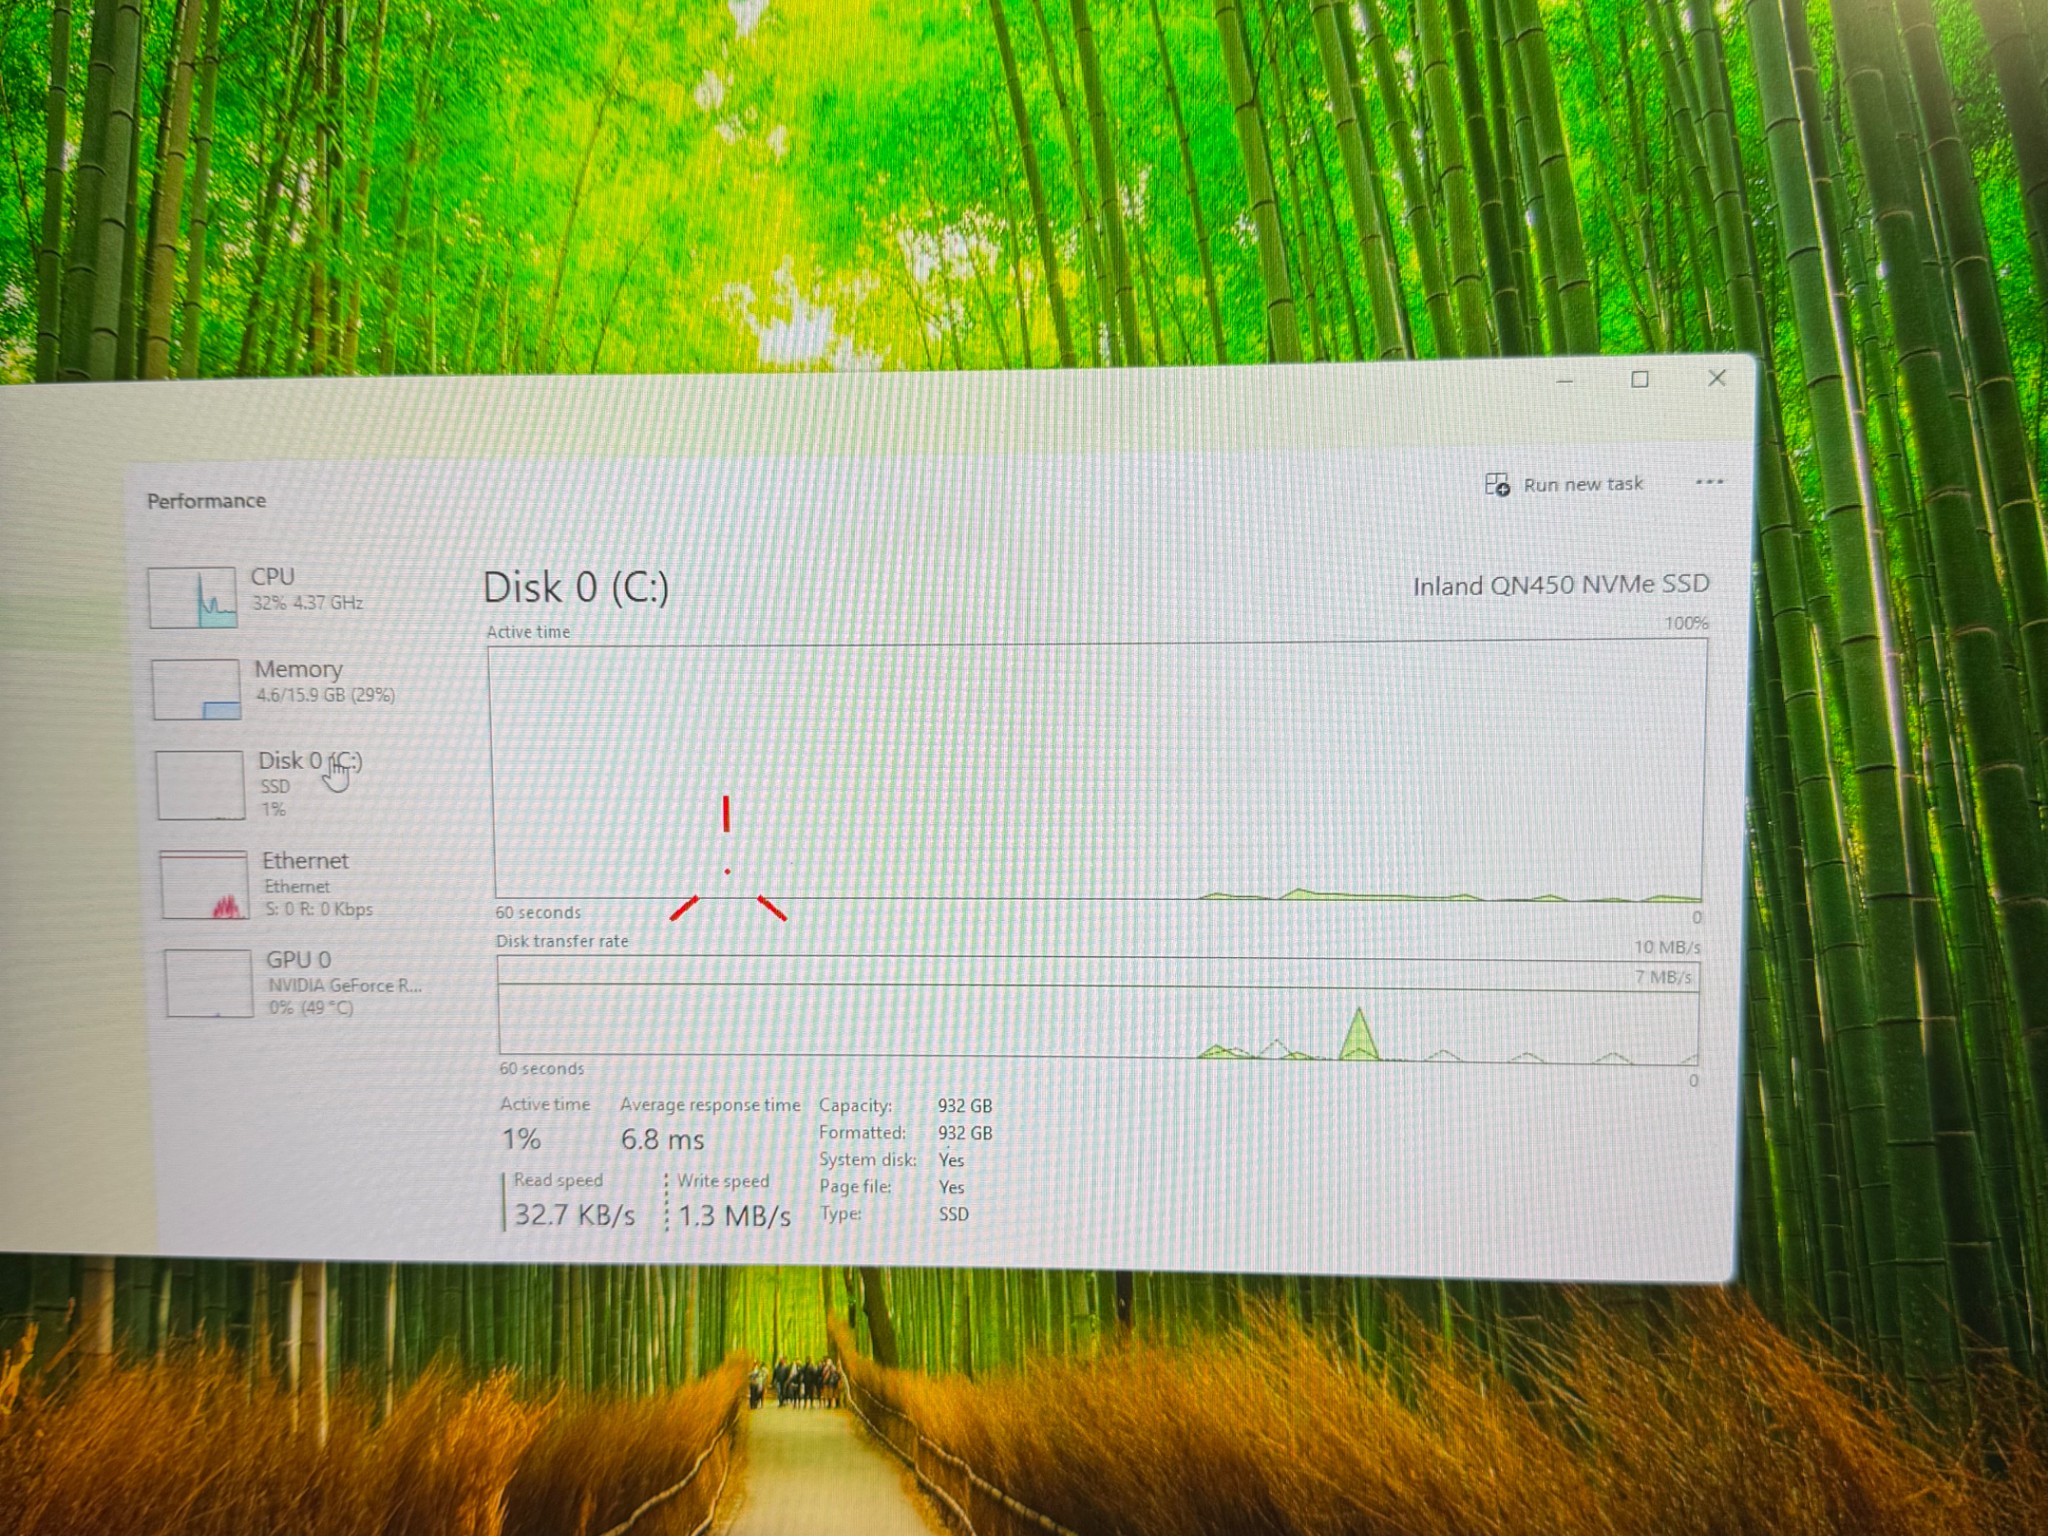Click the Disk 0 (C:) main title
Image resolution: width=2048 pixels, height=1536 pixels.
point(576,588)
